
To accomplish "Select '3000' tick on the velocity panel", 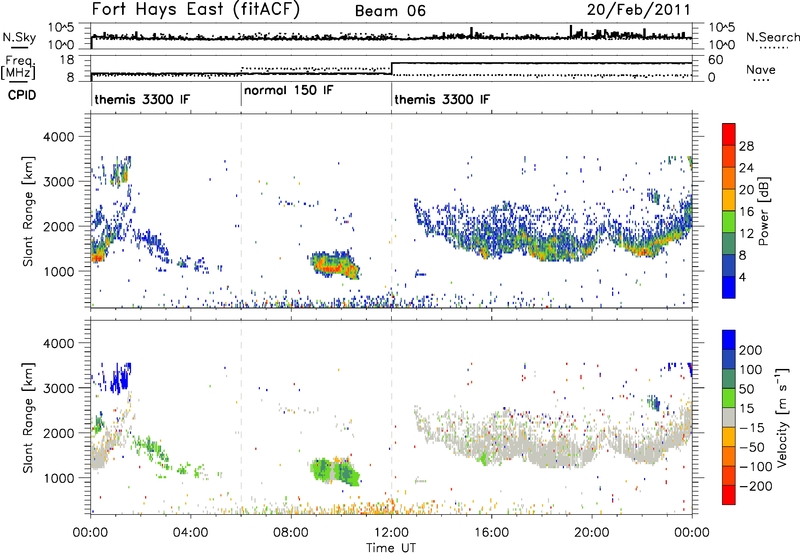I will [59, 388].
